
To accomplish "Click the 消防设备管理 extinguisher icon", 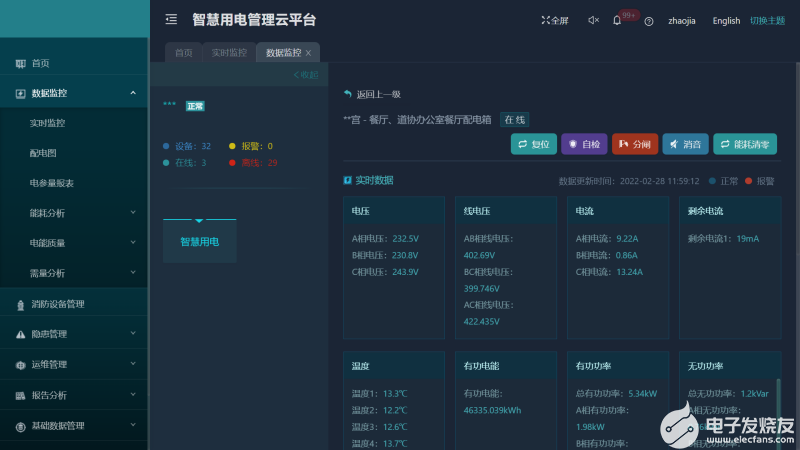I will 20,305.
